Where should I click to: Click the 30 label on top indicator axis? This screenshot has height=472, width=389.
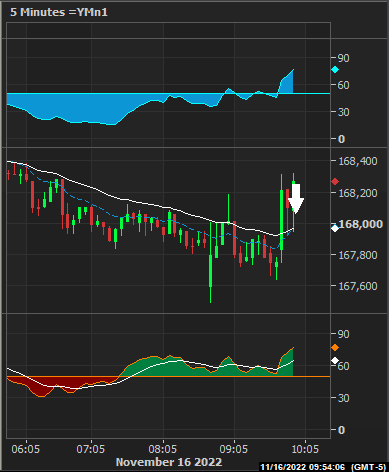pos(344,112)
